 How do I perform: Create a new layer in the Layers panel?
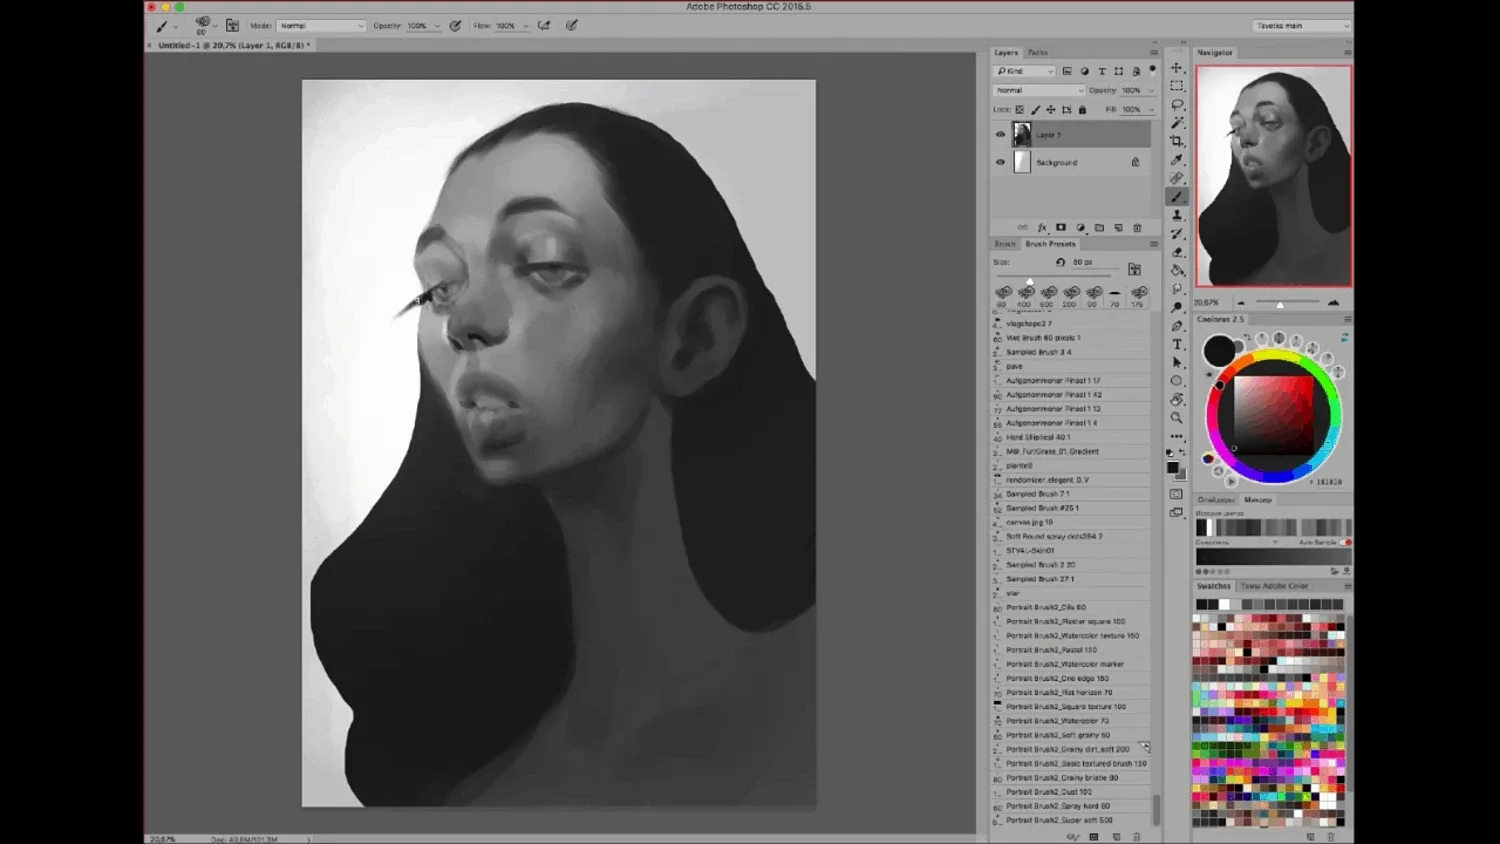[1119, 228]
